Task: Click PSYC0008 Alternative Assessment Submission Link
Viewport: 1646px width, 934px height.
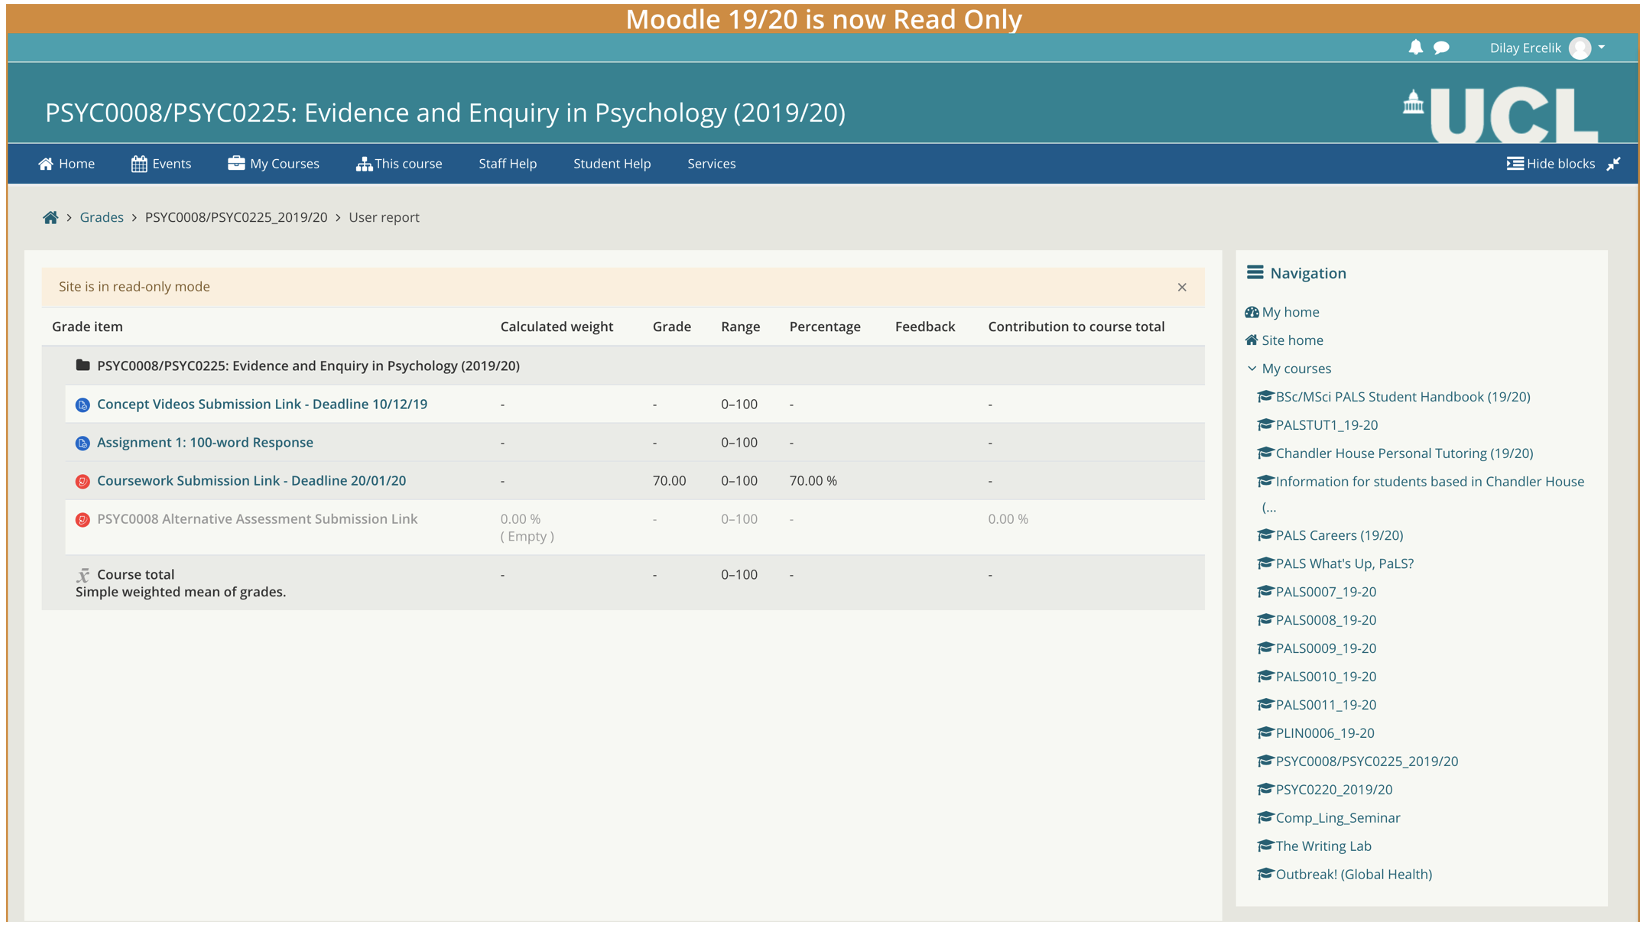Action: (x=257, y=519)
